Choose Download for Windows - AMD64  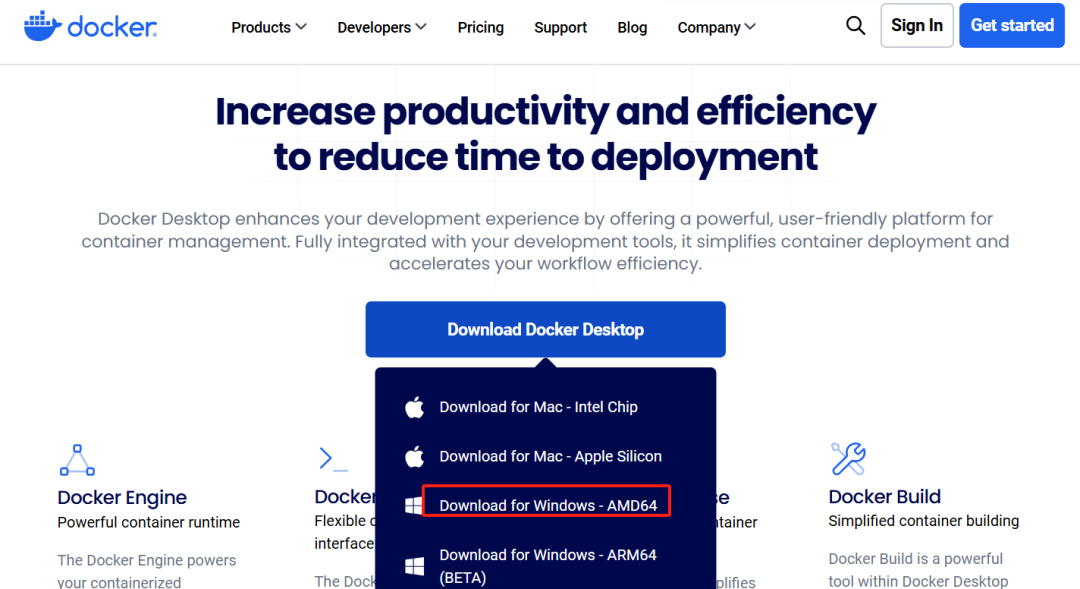coord(548,506)
